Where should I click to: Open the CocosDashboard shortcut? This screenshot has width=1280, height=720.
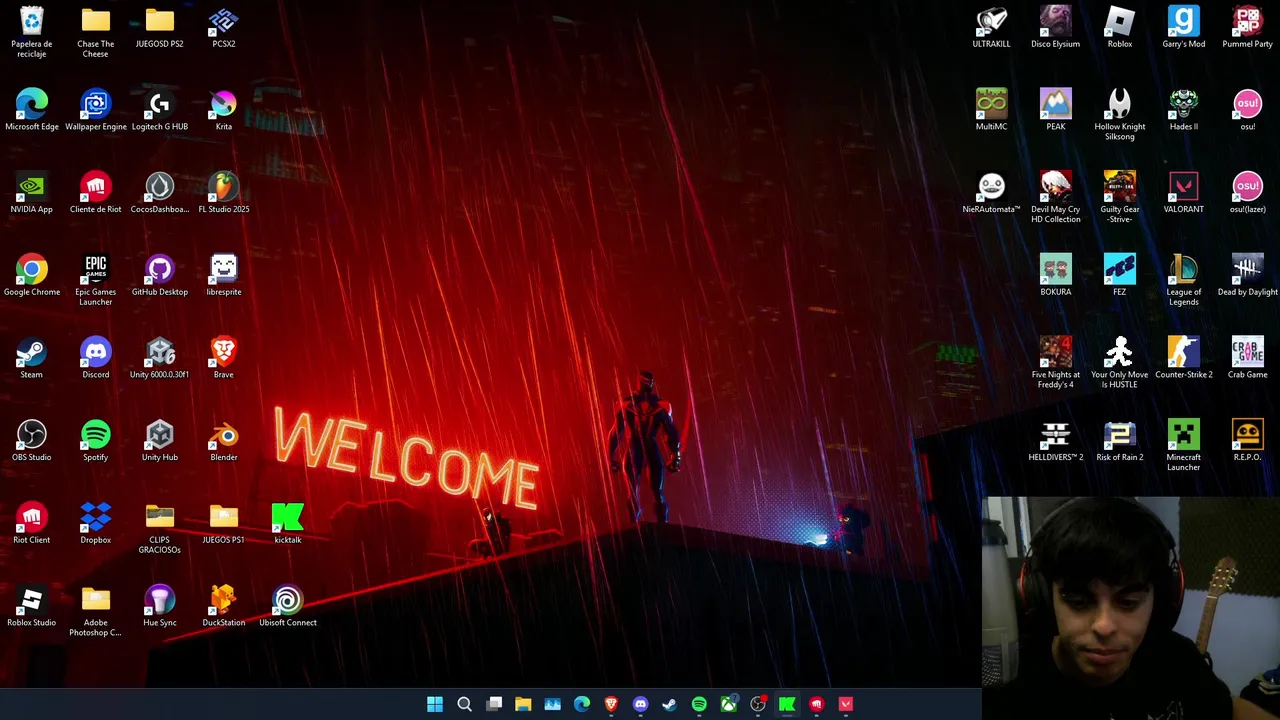pyautogui.click(x=160, y=193)
